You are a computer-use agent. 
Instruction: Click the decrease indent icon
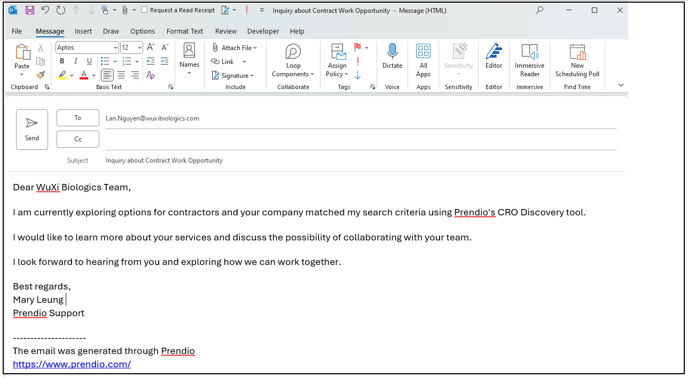click(150, 61)
